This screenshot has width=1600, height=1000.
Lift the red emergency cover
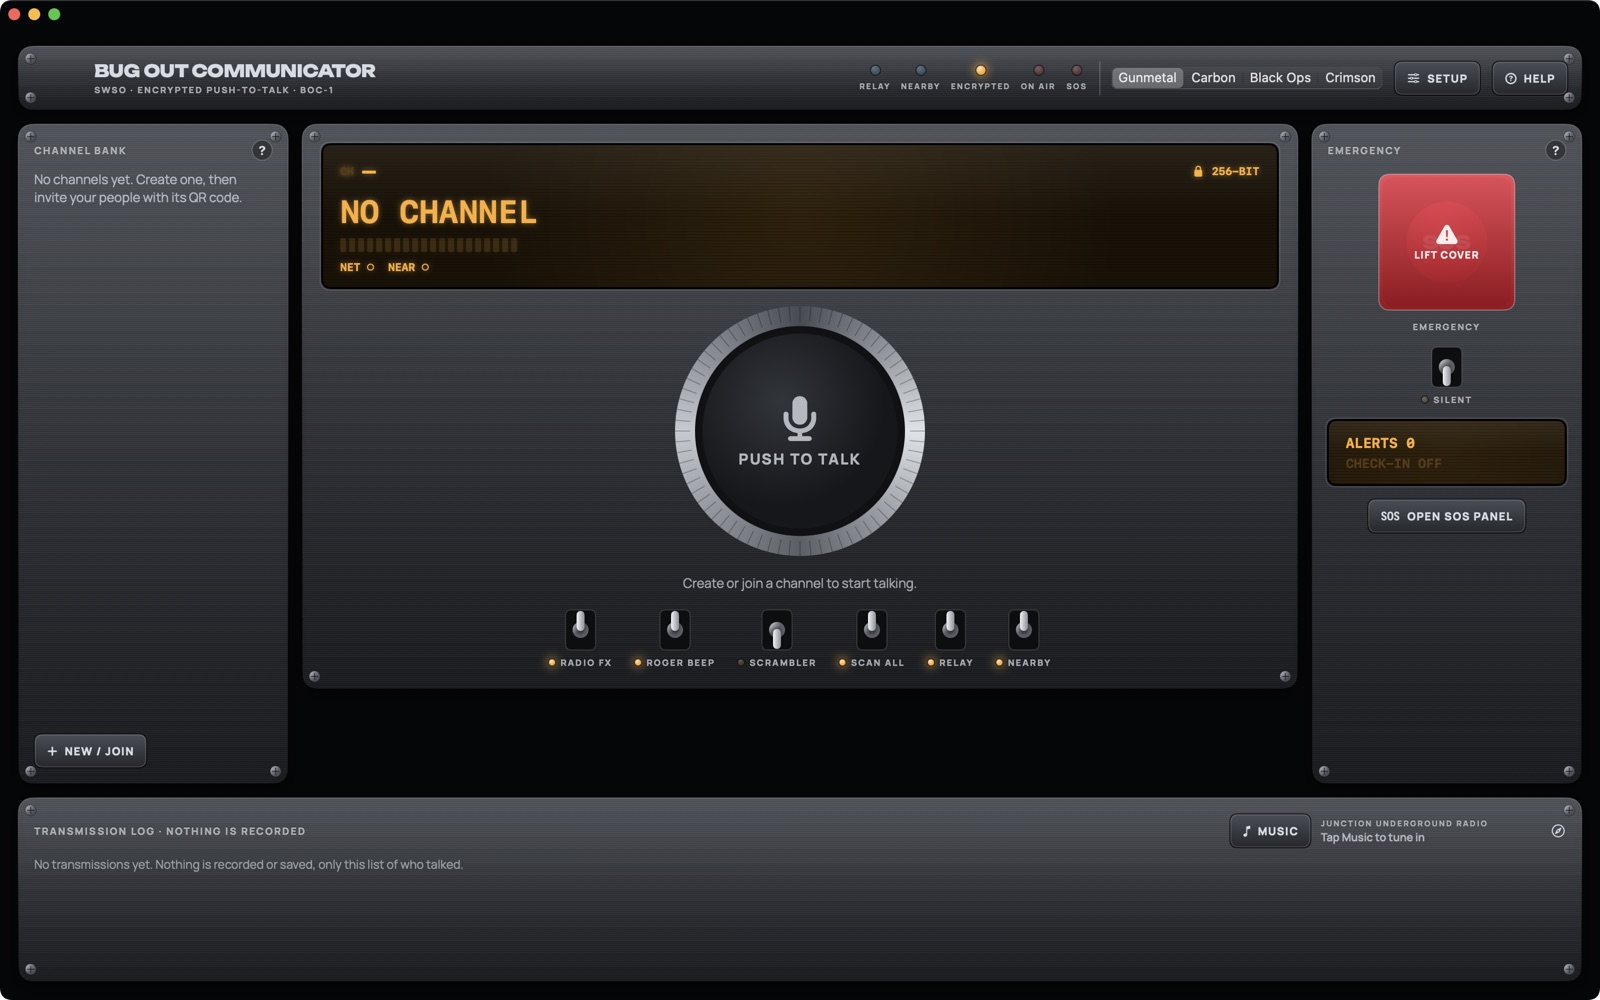(1446, 242)
